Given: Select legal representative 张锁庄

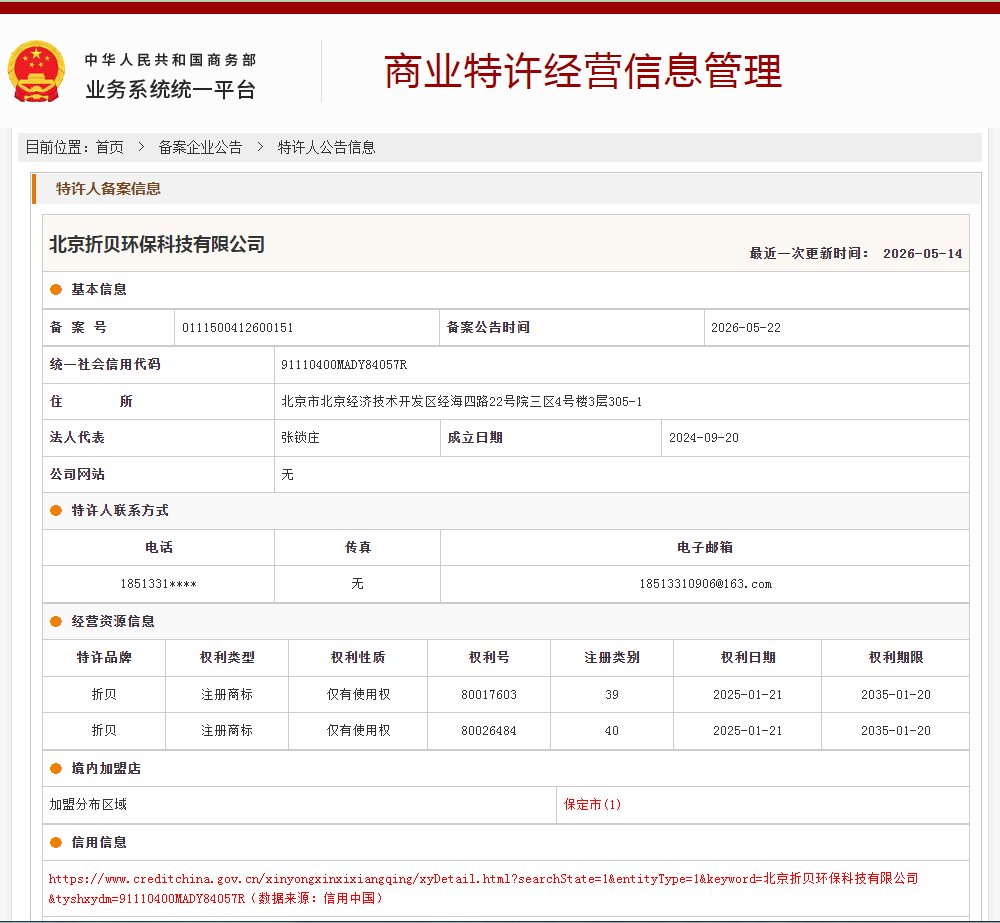Looking at the screenshot, I should click(300, 438).
